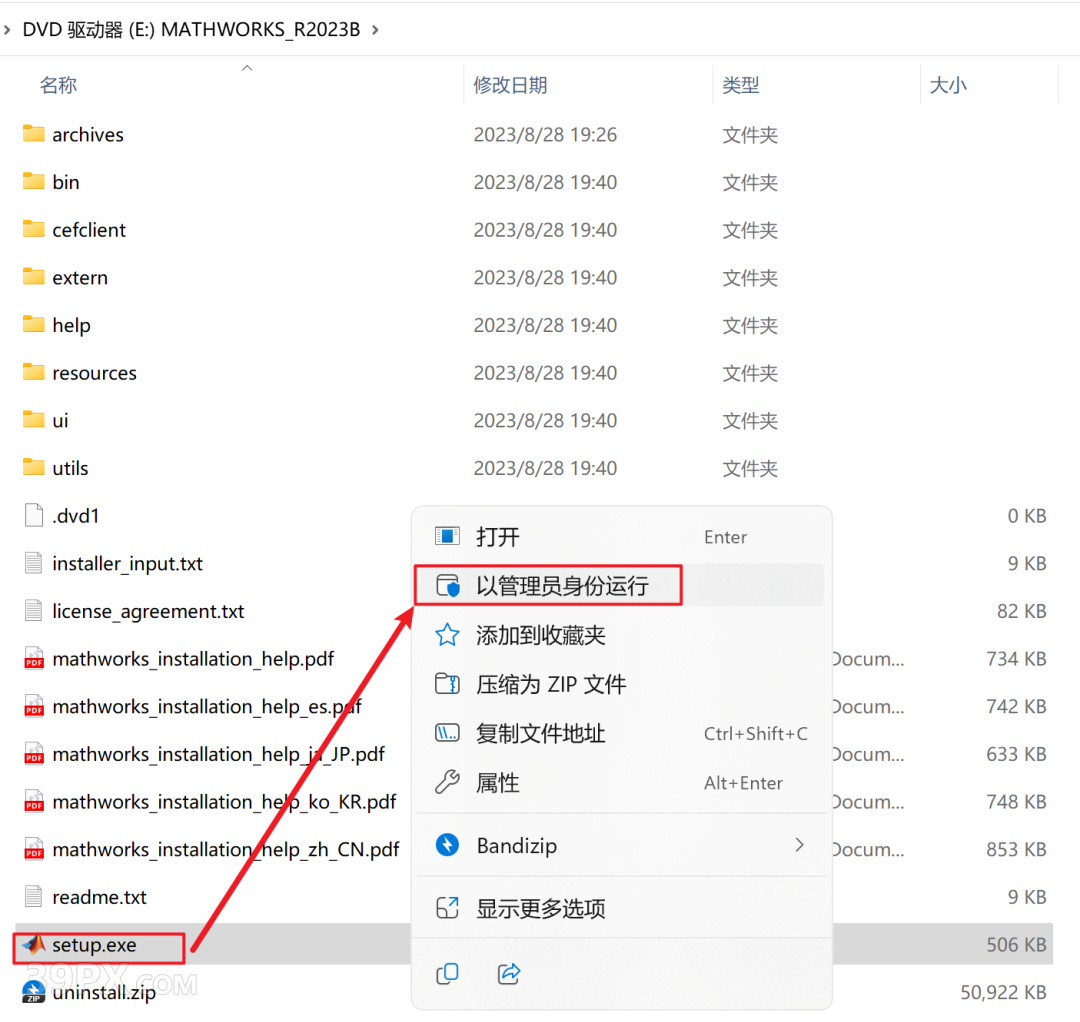Sort by 名称 column header

pyautogui.click(x=58, y=85)
